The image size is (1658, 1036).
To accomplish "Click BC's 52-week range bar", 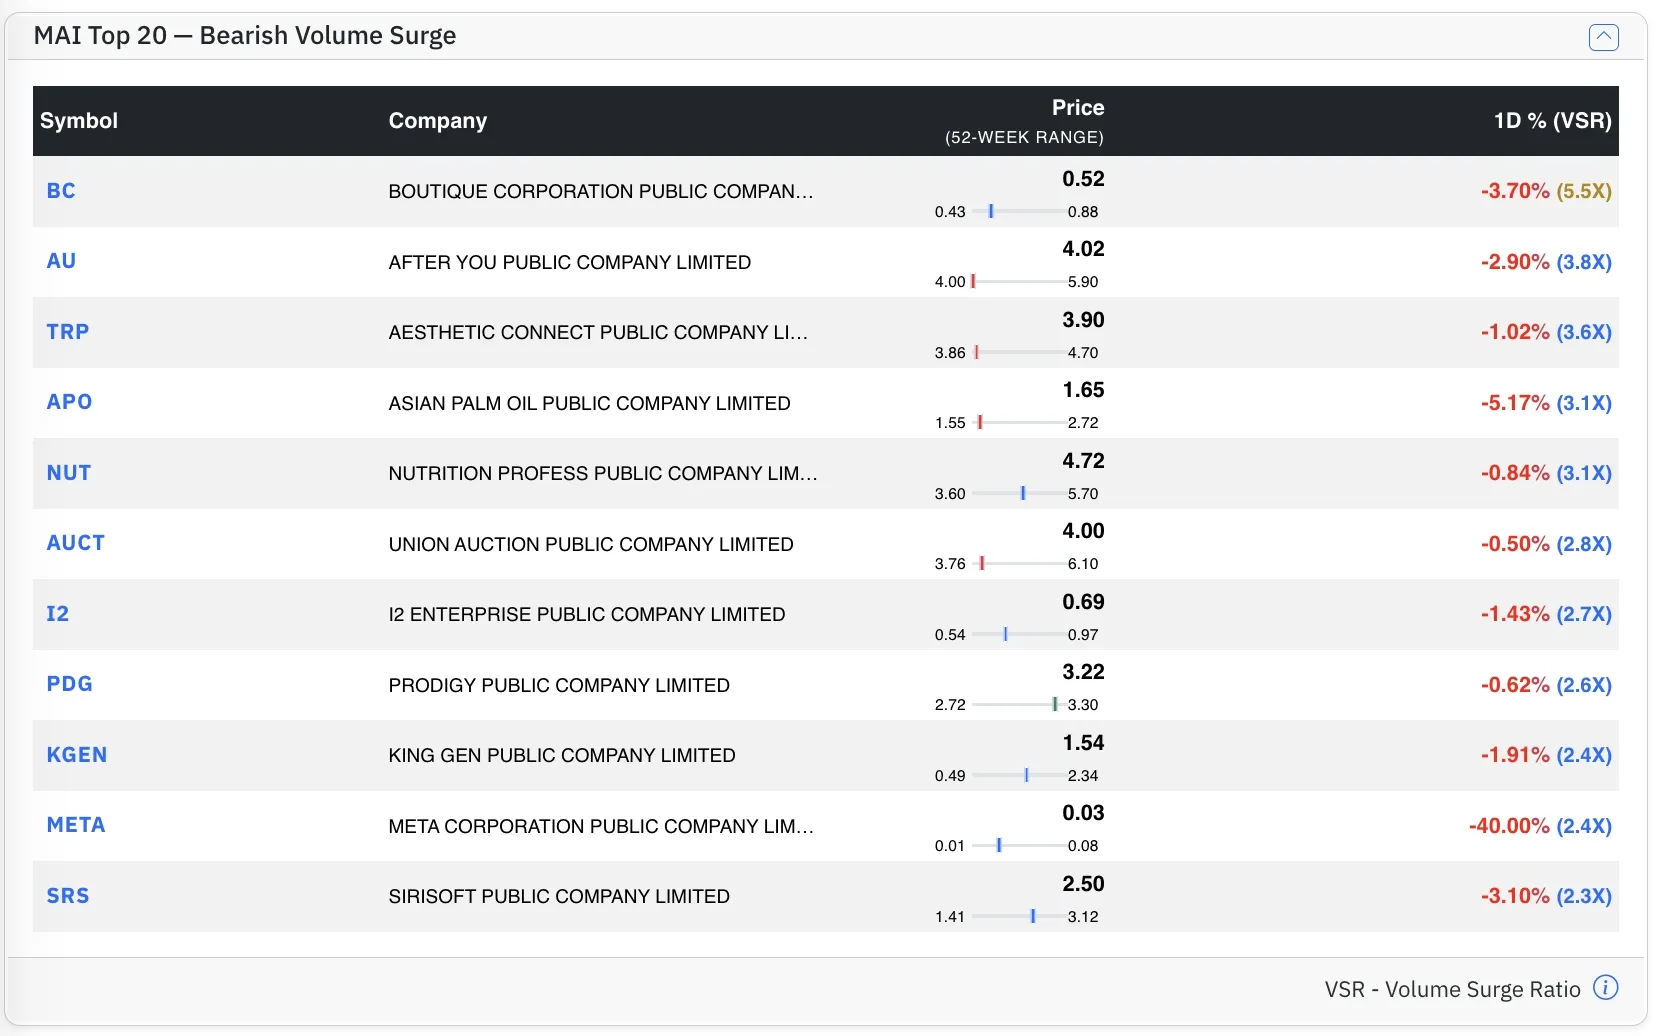I will coord(1018,211).
